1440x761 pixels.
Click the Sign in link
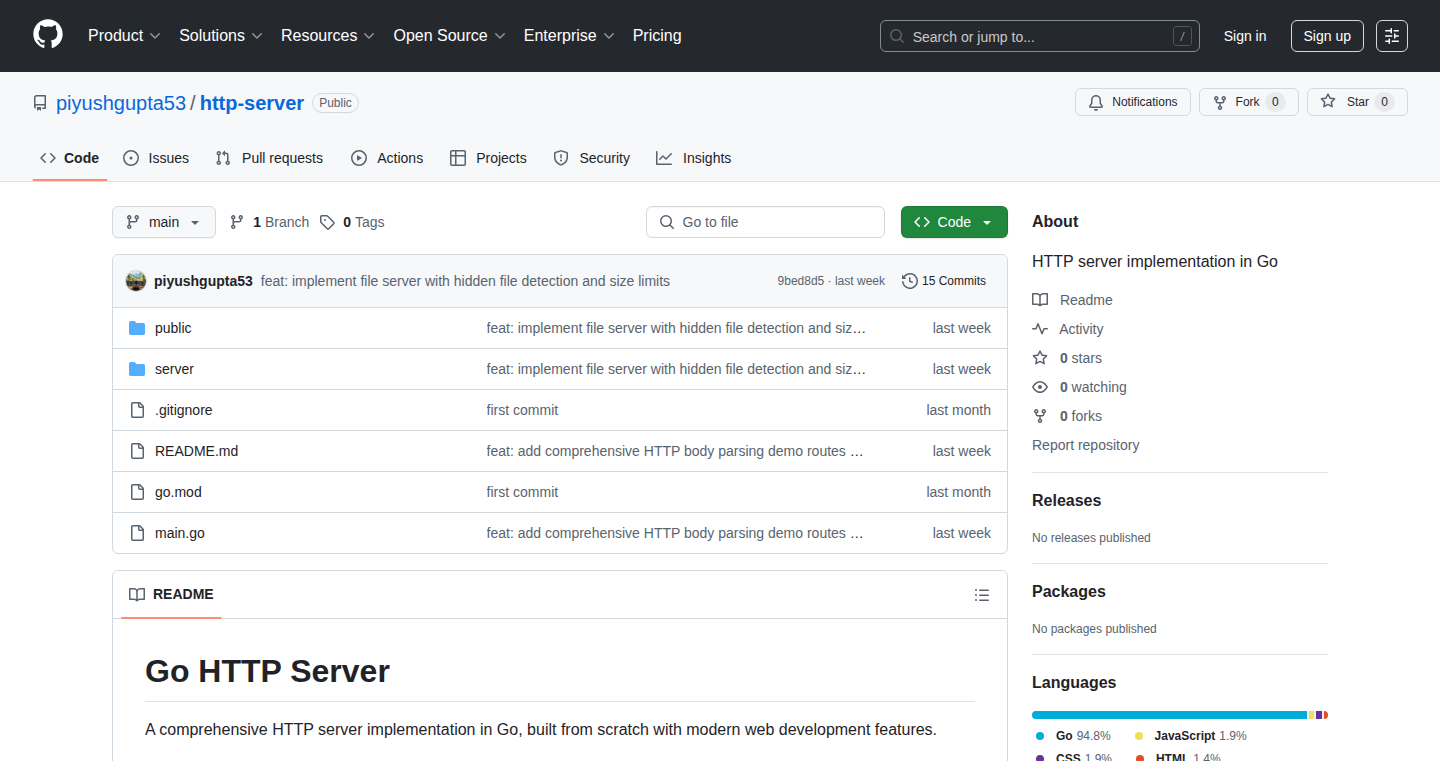[1245, 36]
